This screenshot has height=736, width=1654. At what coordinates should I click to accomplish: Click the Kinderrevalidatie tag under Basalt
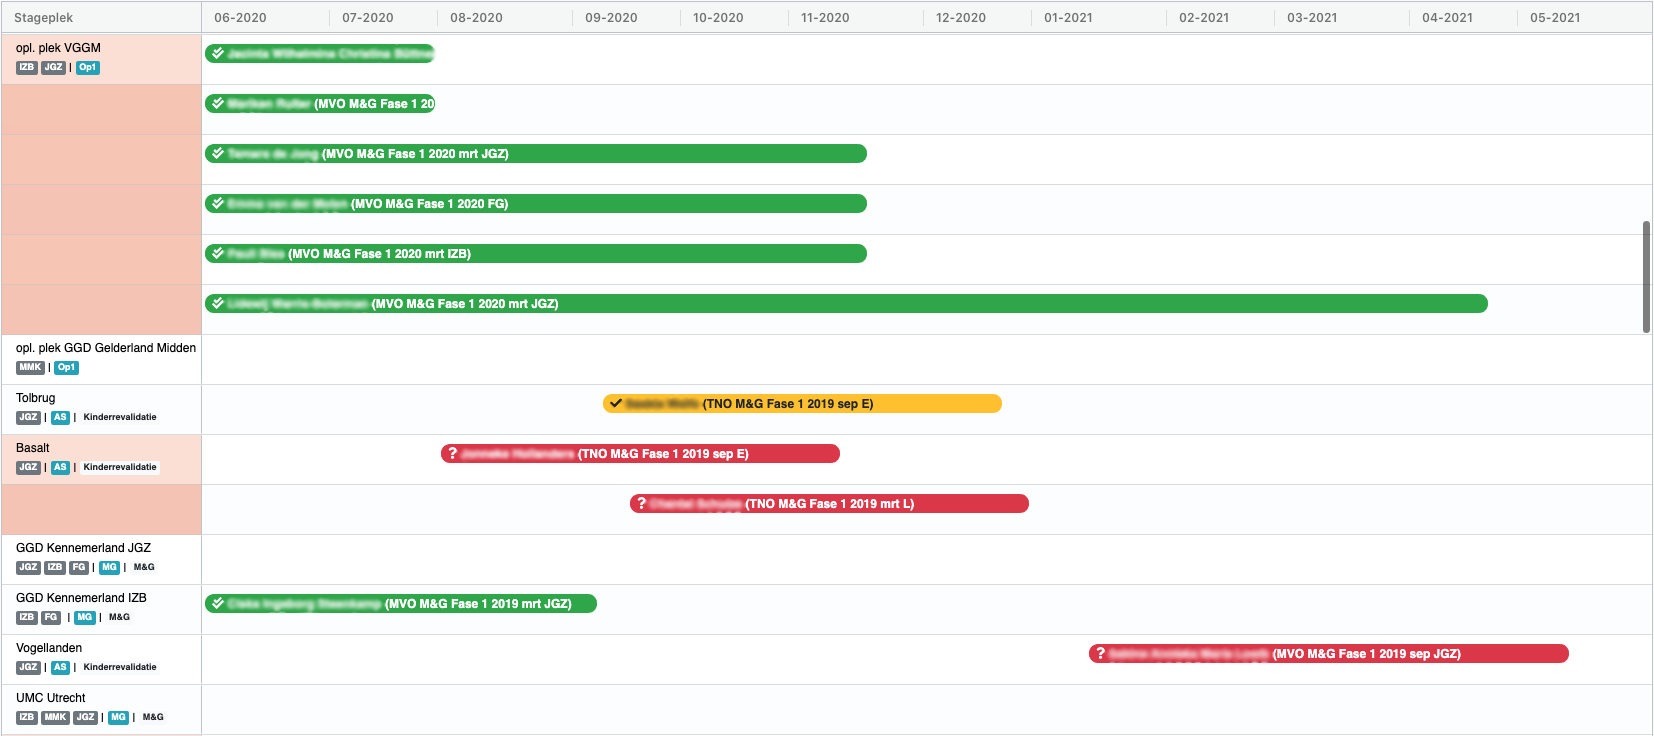[120, 468]
